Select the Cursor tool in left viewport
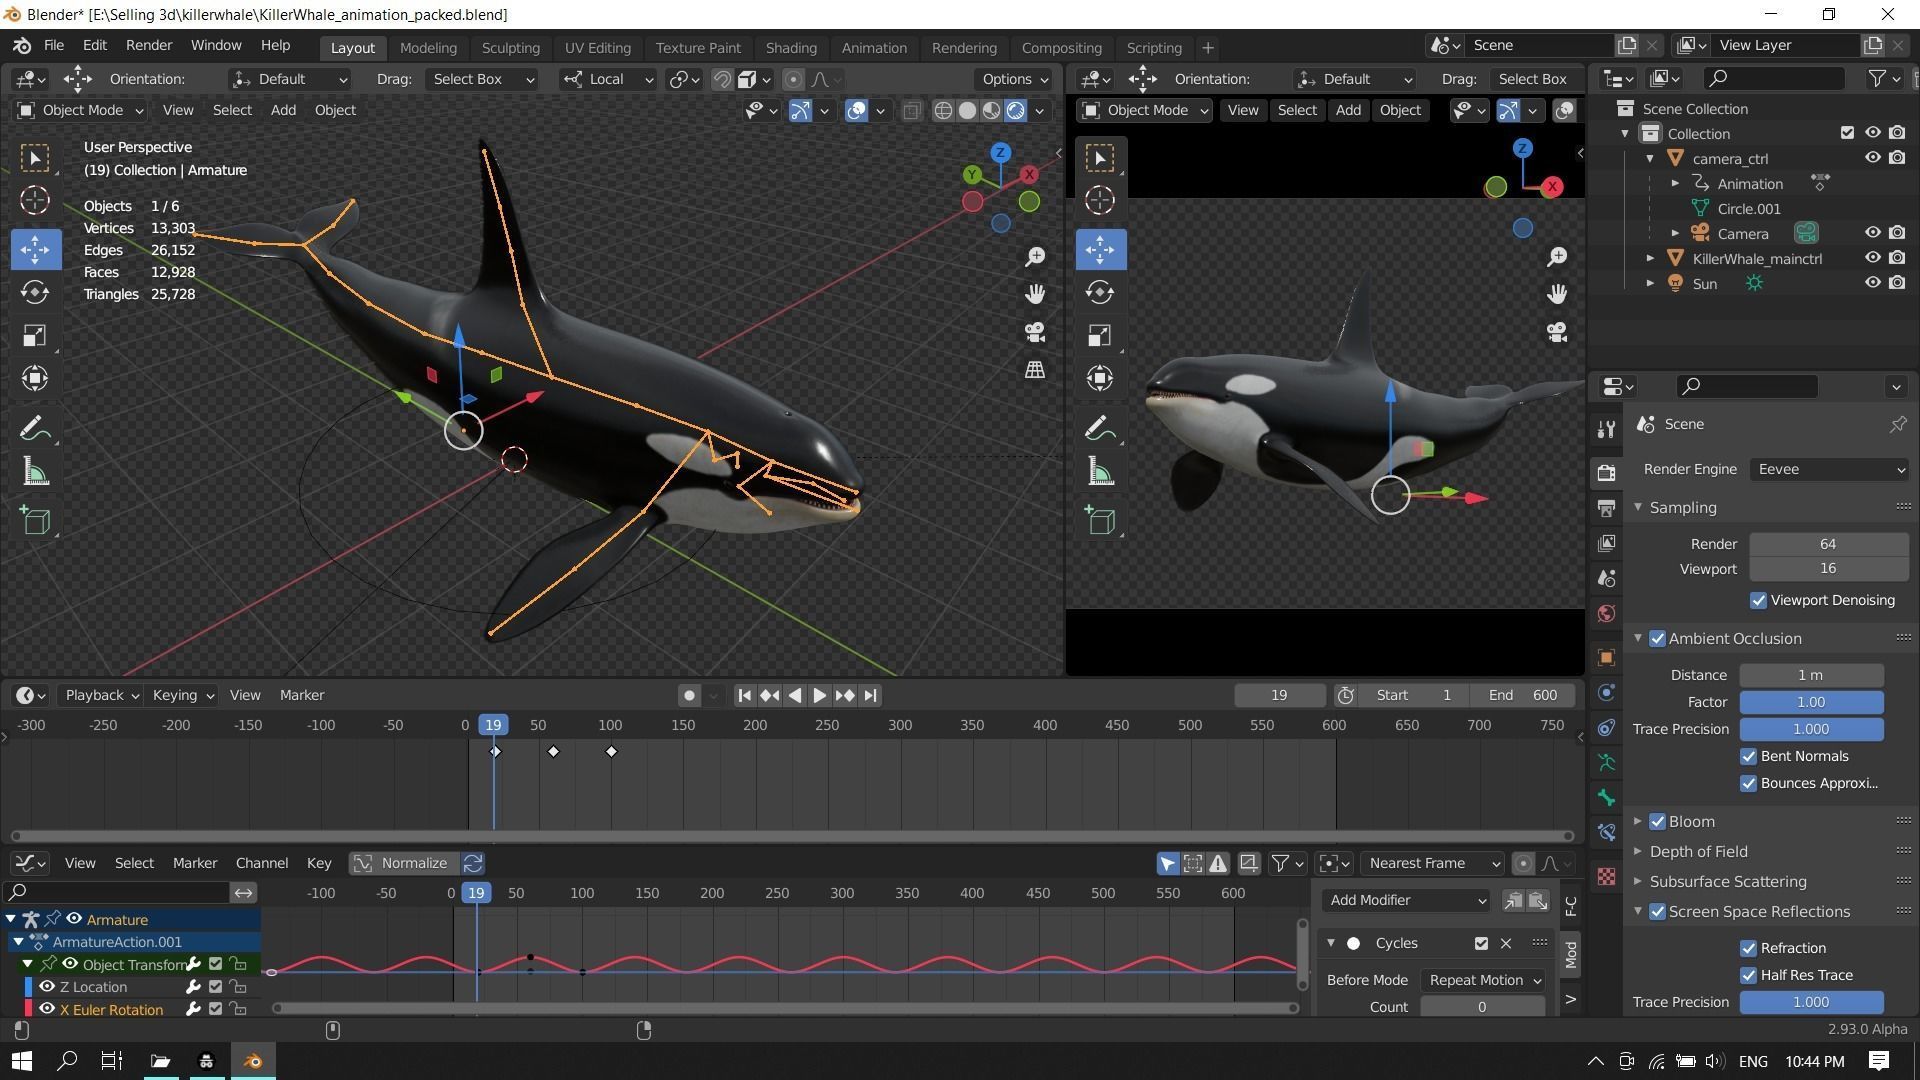Viewport: 1920px width, 1080px height. tap(35, 201)
